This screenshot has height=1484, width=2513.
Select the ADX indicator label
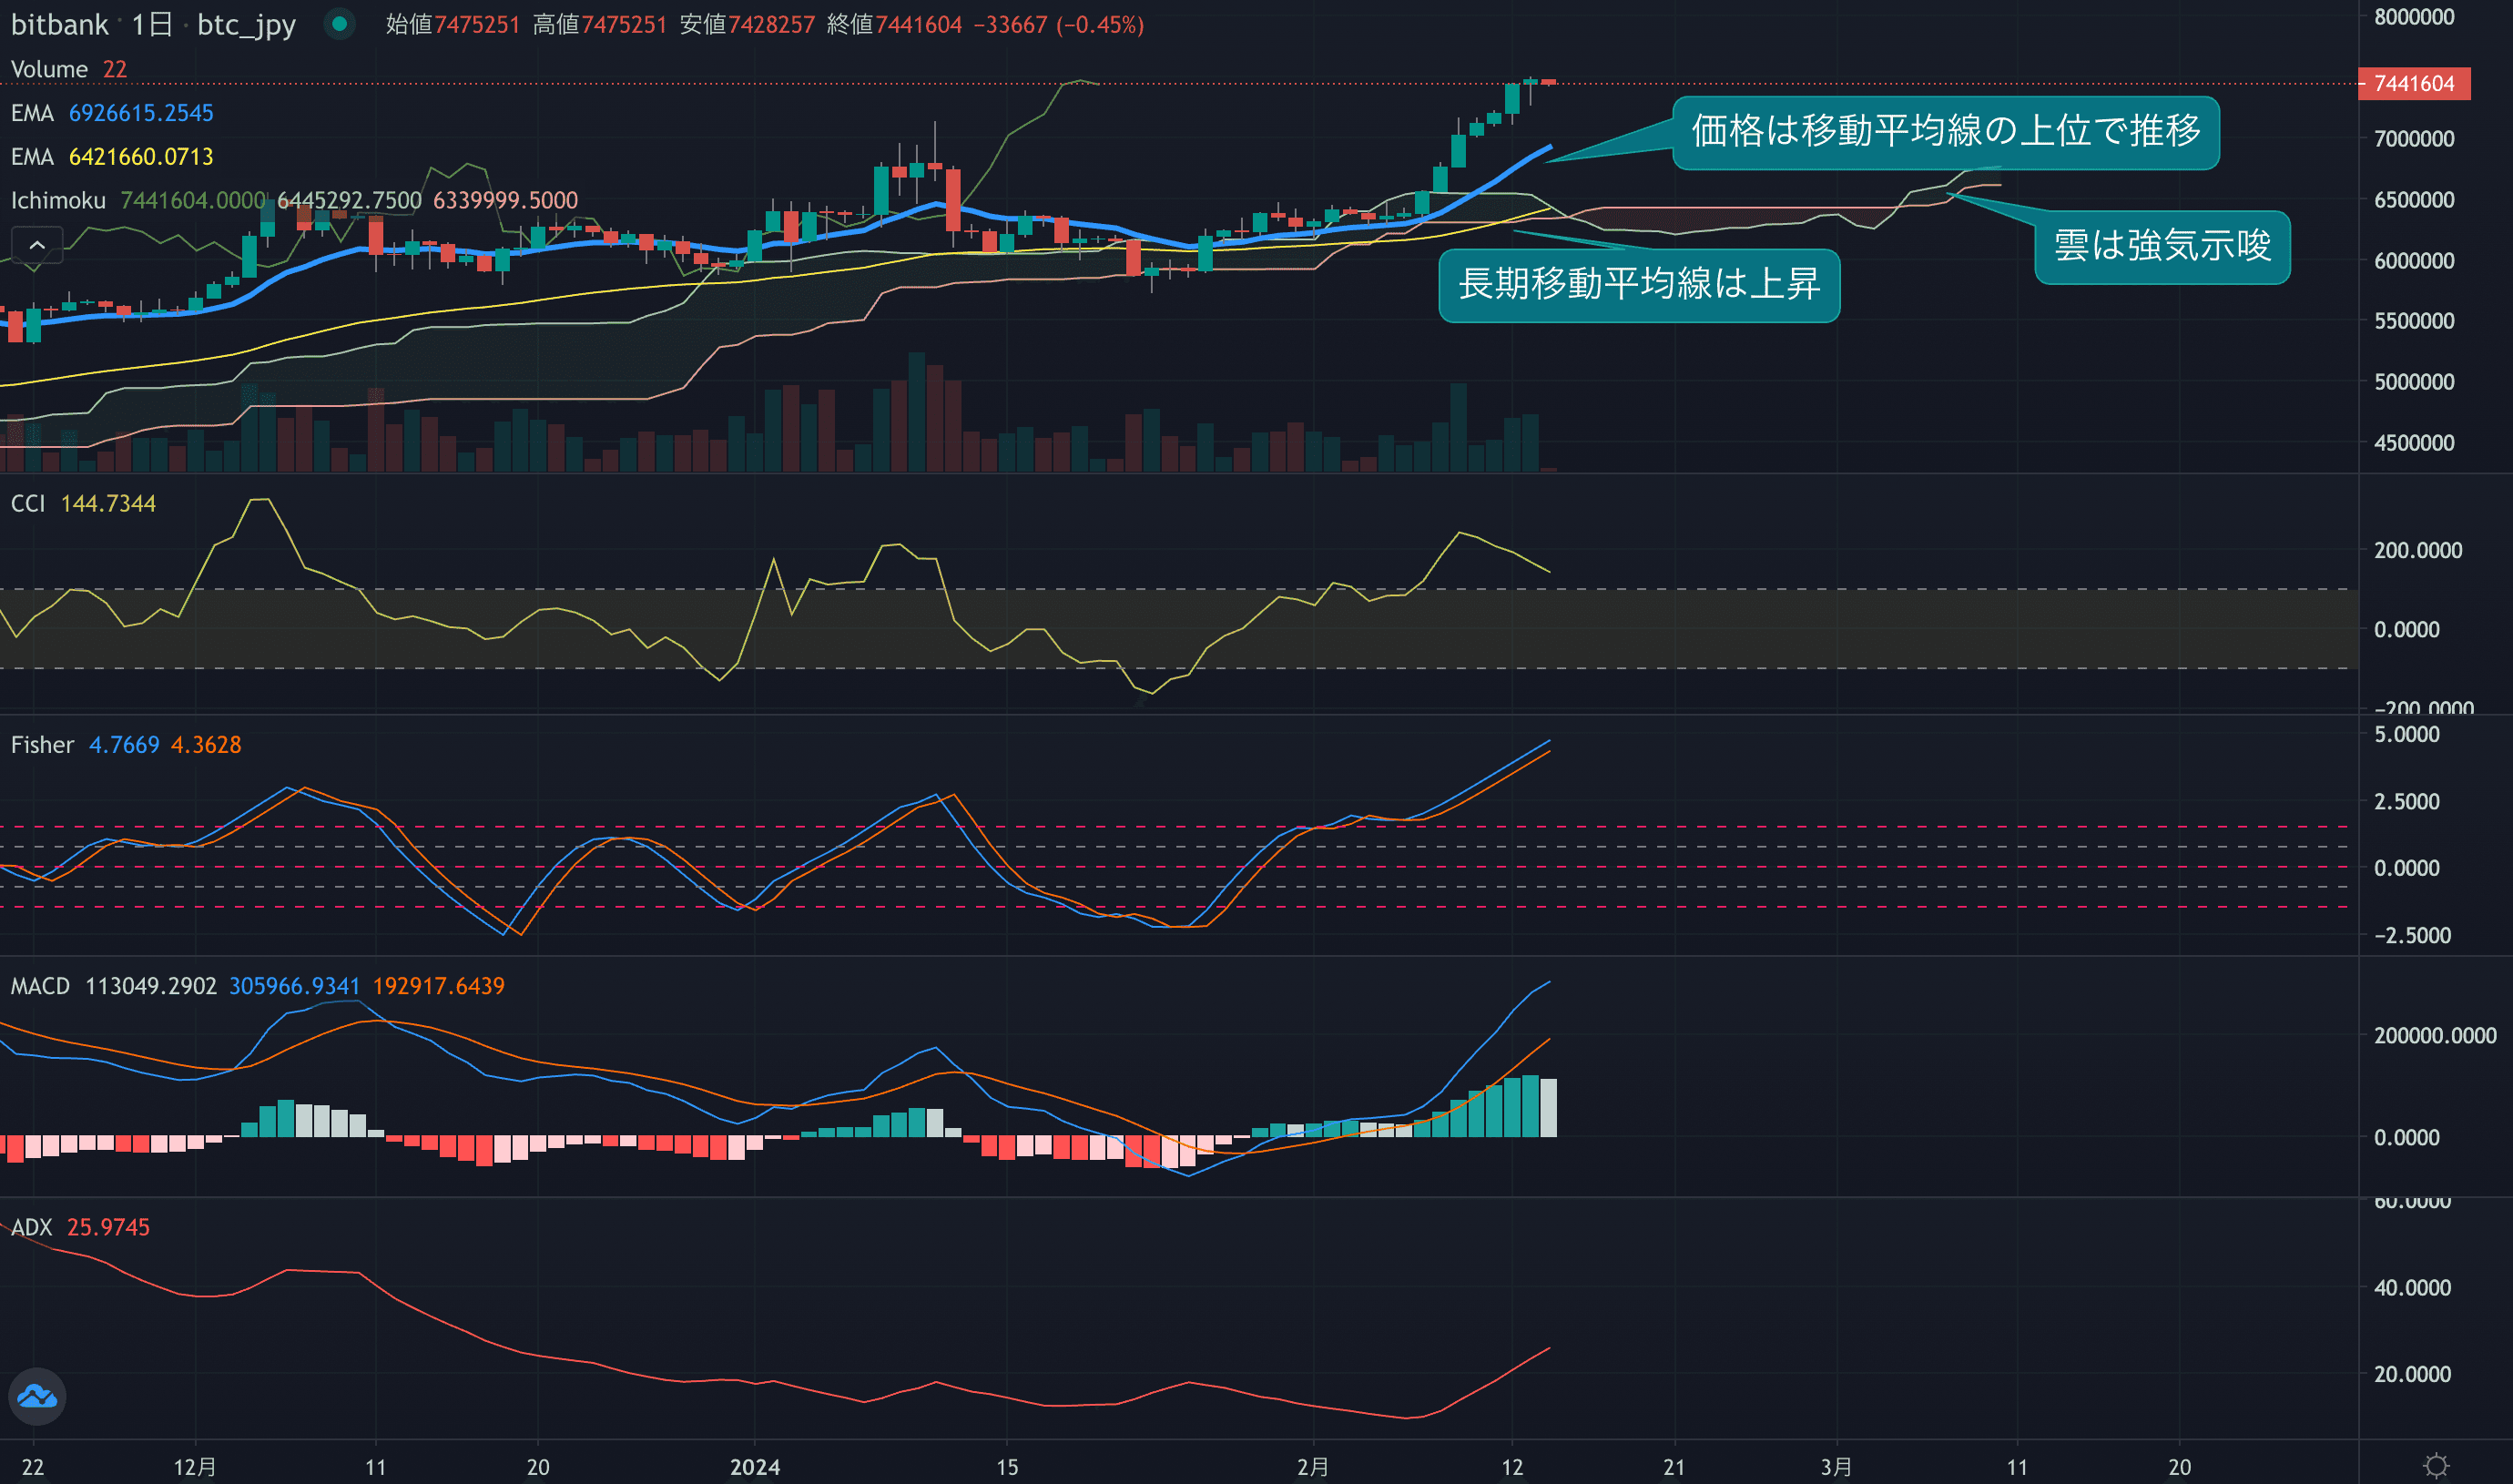pos(31,1228)
